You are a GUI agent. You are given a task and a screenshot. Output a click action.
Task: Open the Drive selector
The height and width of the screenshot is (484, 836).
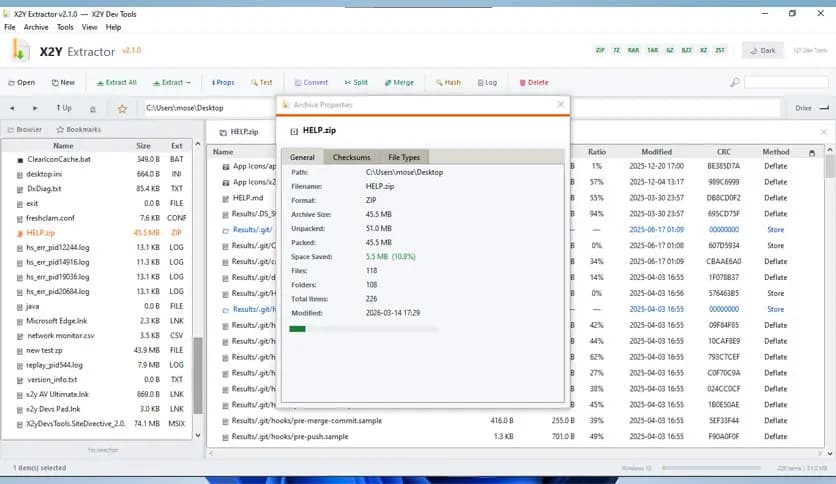tap(811, 108)
